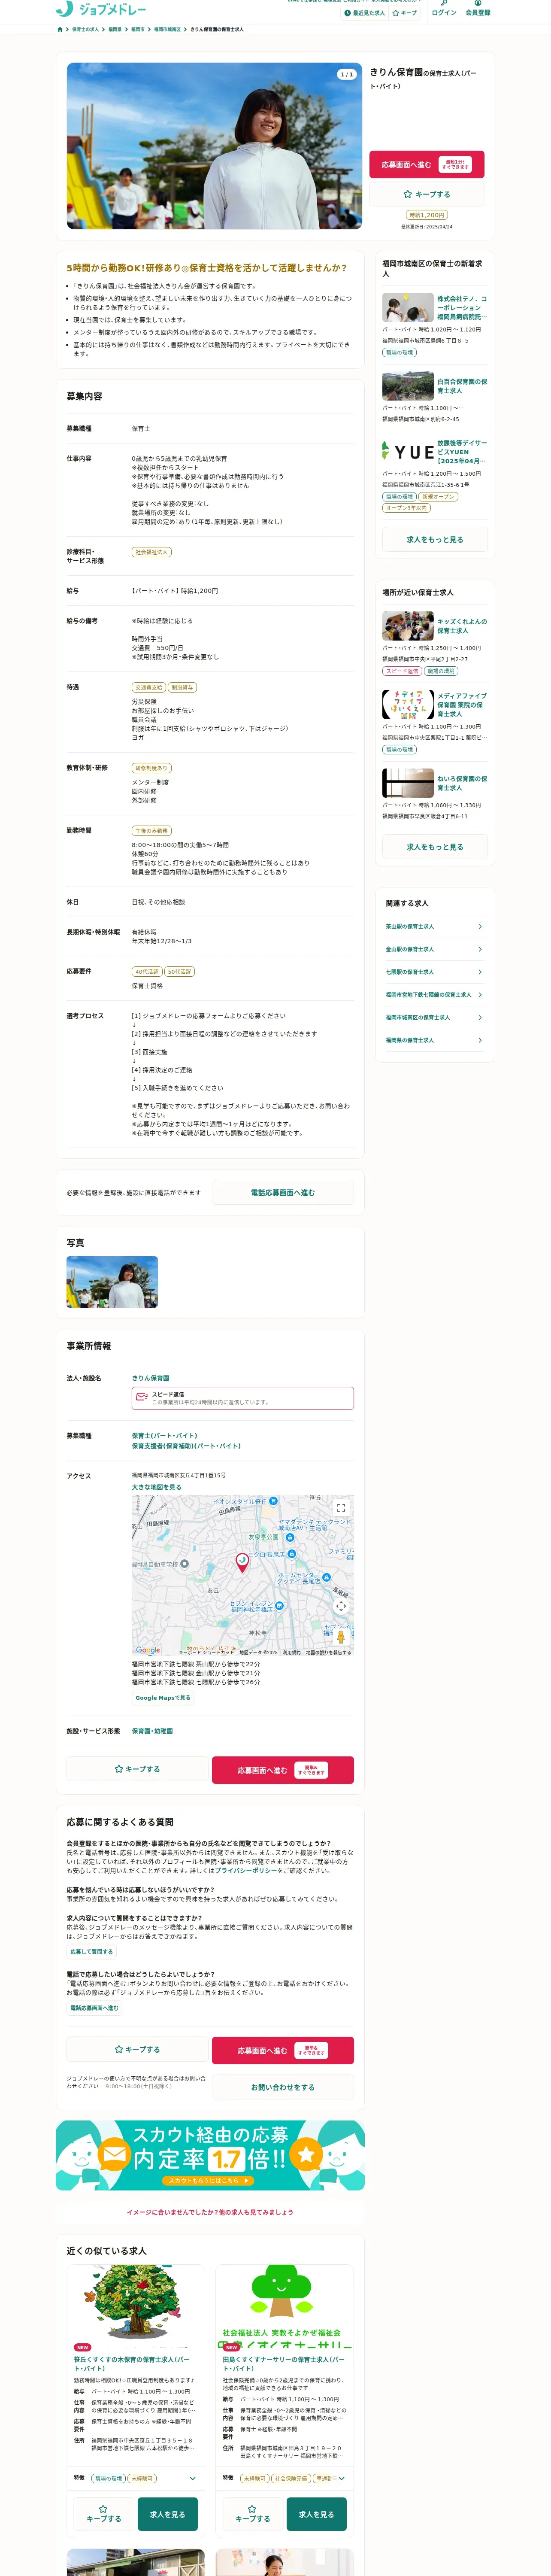Click キープする below the facility info
Screen dimensions: 551x2576
click(x=137, y=1769)
